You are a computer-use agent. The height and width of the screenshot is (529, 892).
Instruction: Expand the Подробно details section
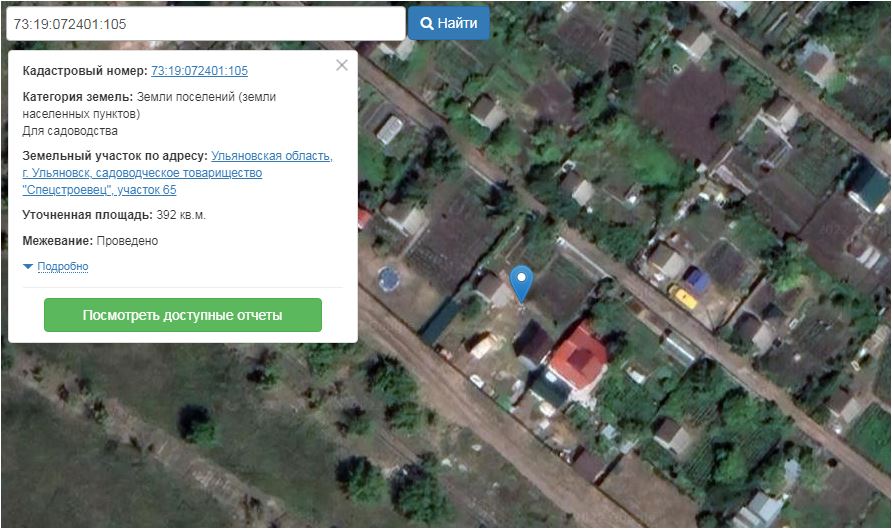pyautogui.click(x=63, y=266)
